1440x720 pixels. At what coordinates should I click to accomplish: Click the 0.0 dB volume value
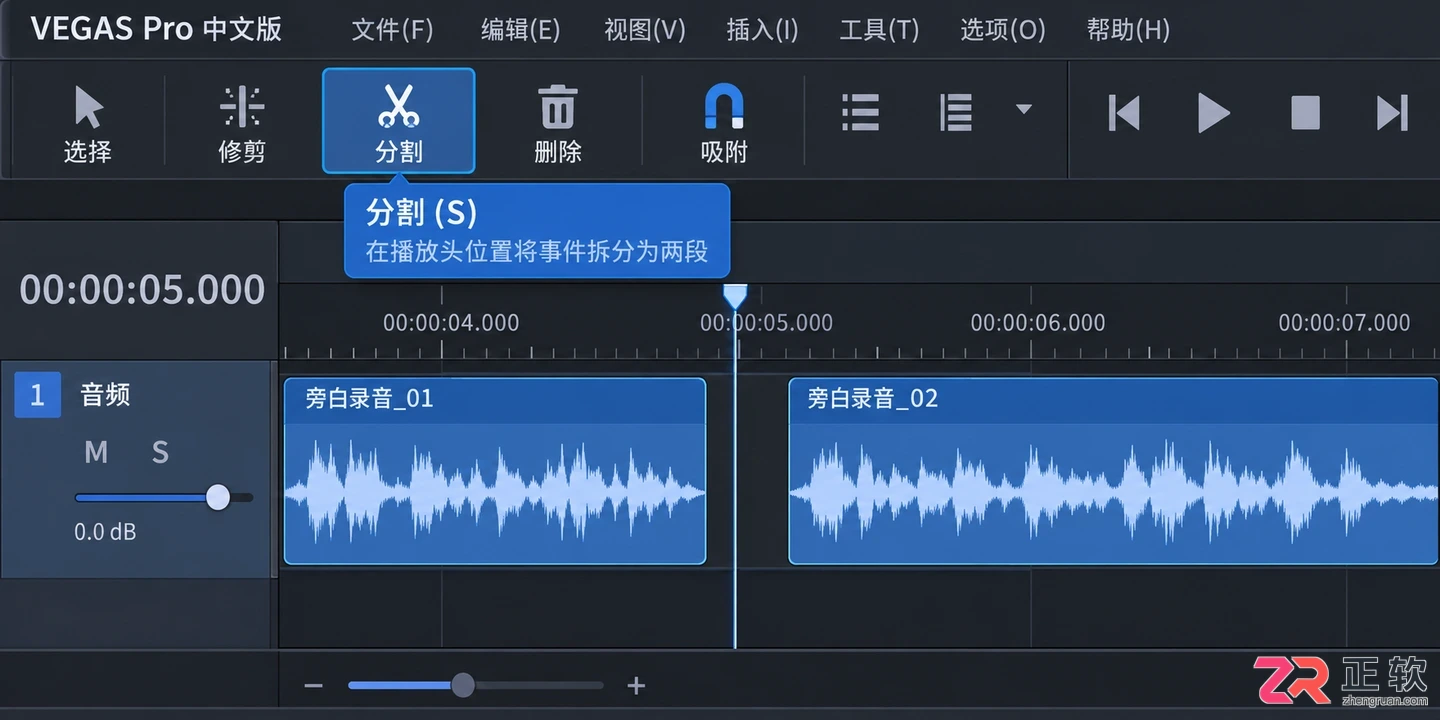105,532
